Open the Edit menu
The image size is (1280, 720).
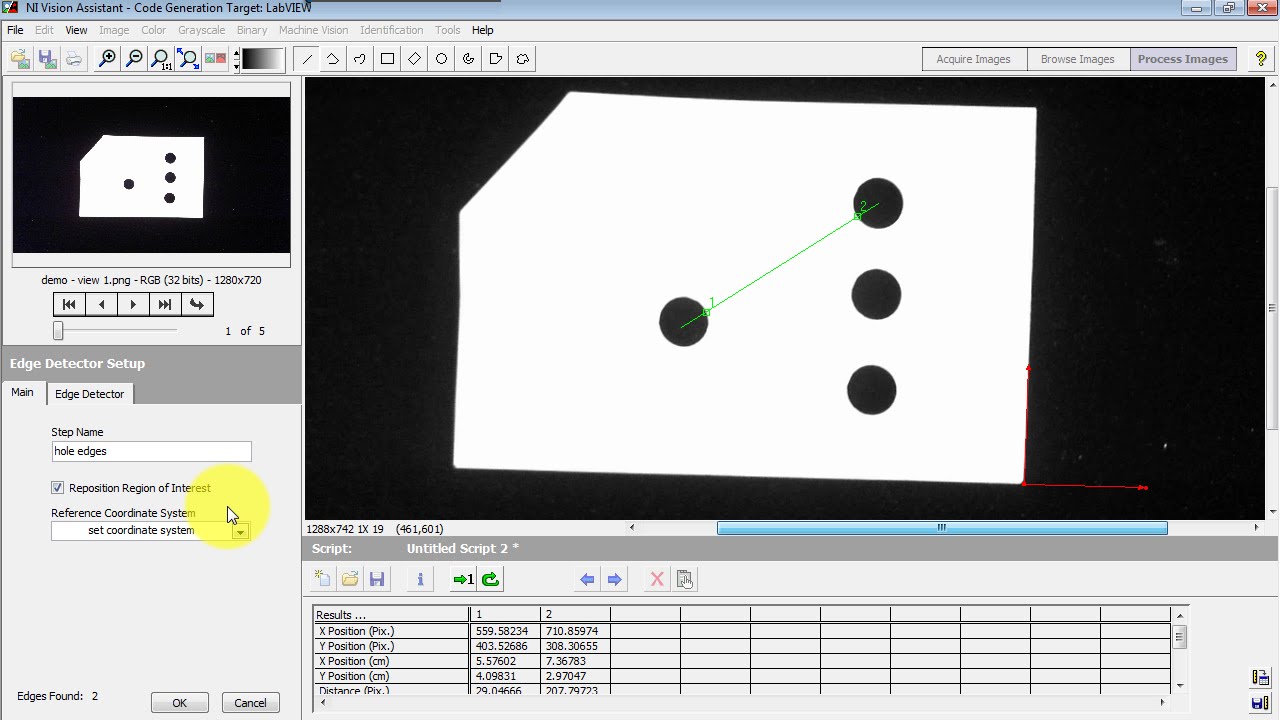point(44,30)
